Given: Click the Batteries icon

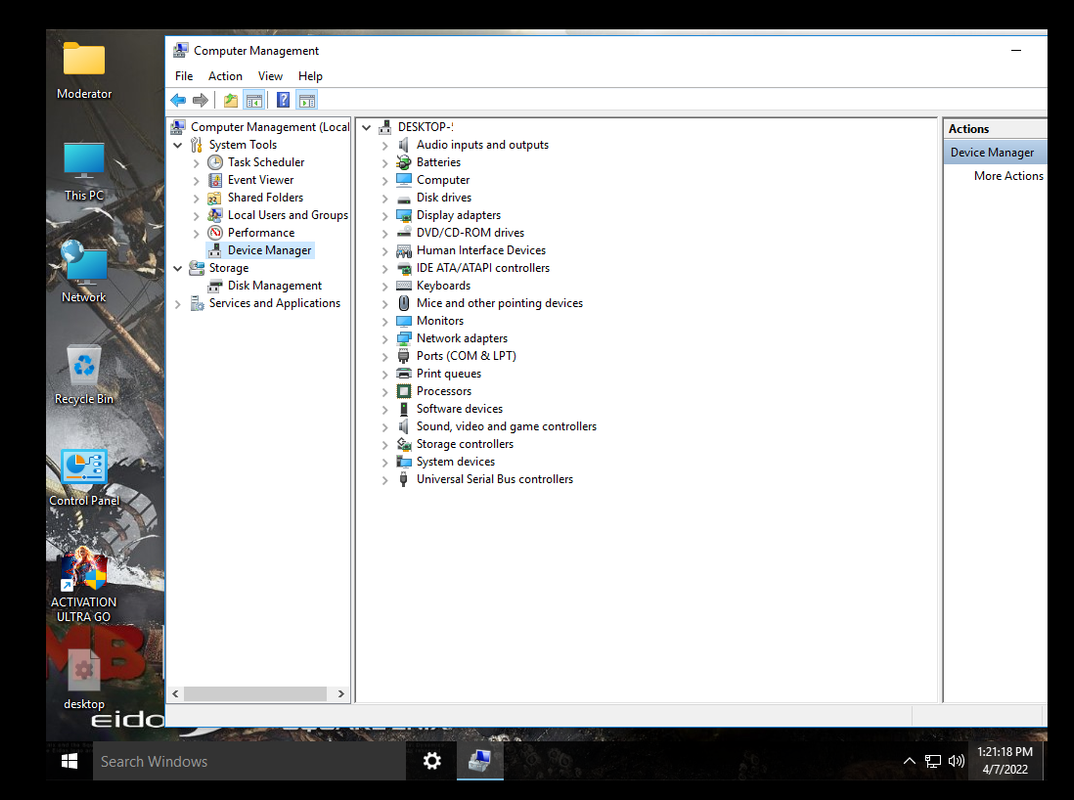Looking at the screenshot, I should pos(404,162).
